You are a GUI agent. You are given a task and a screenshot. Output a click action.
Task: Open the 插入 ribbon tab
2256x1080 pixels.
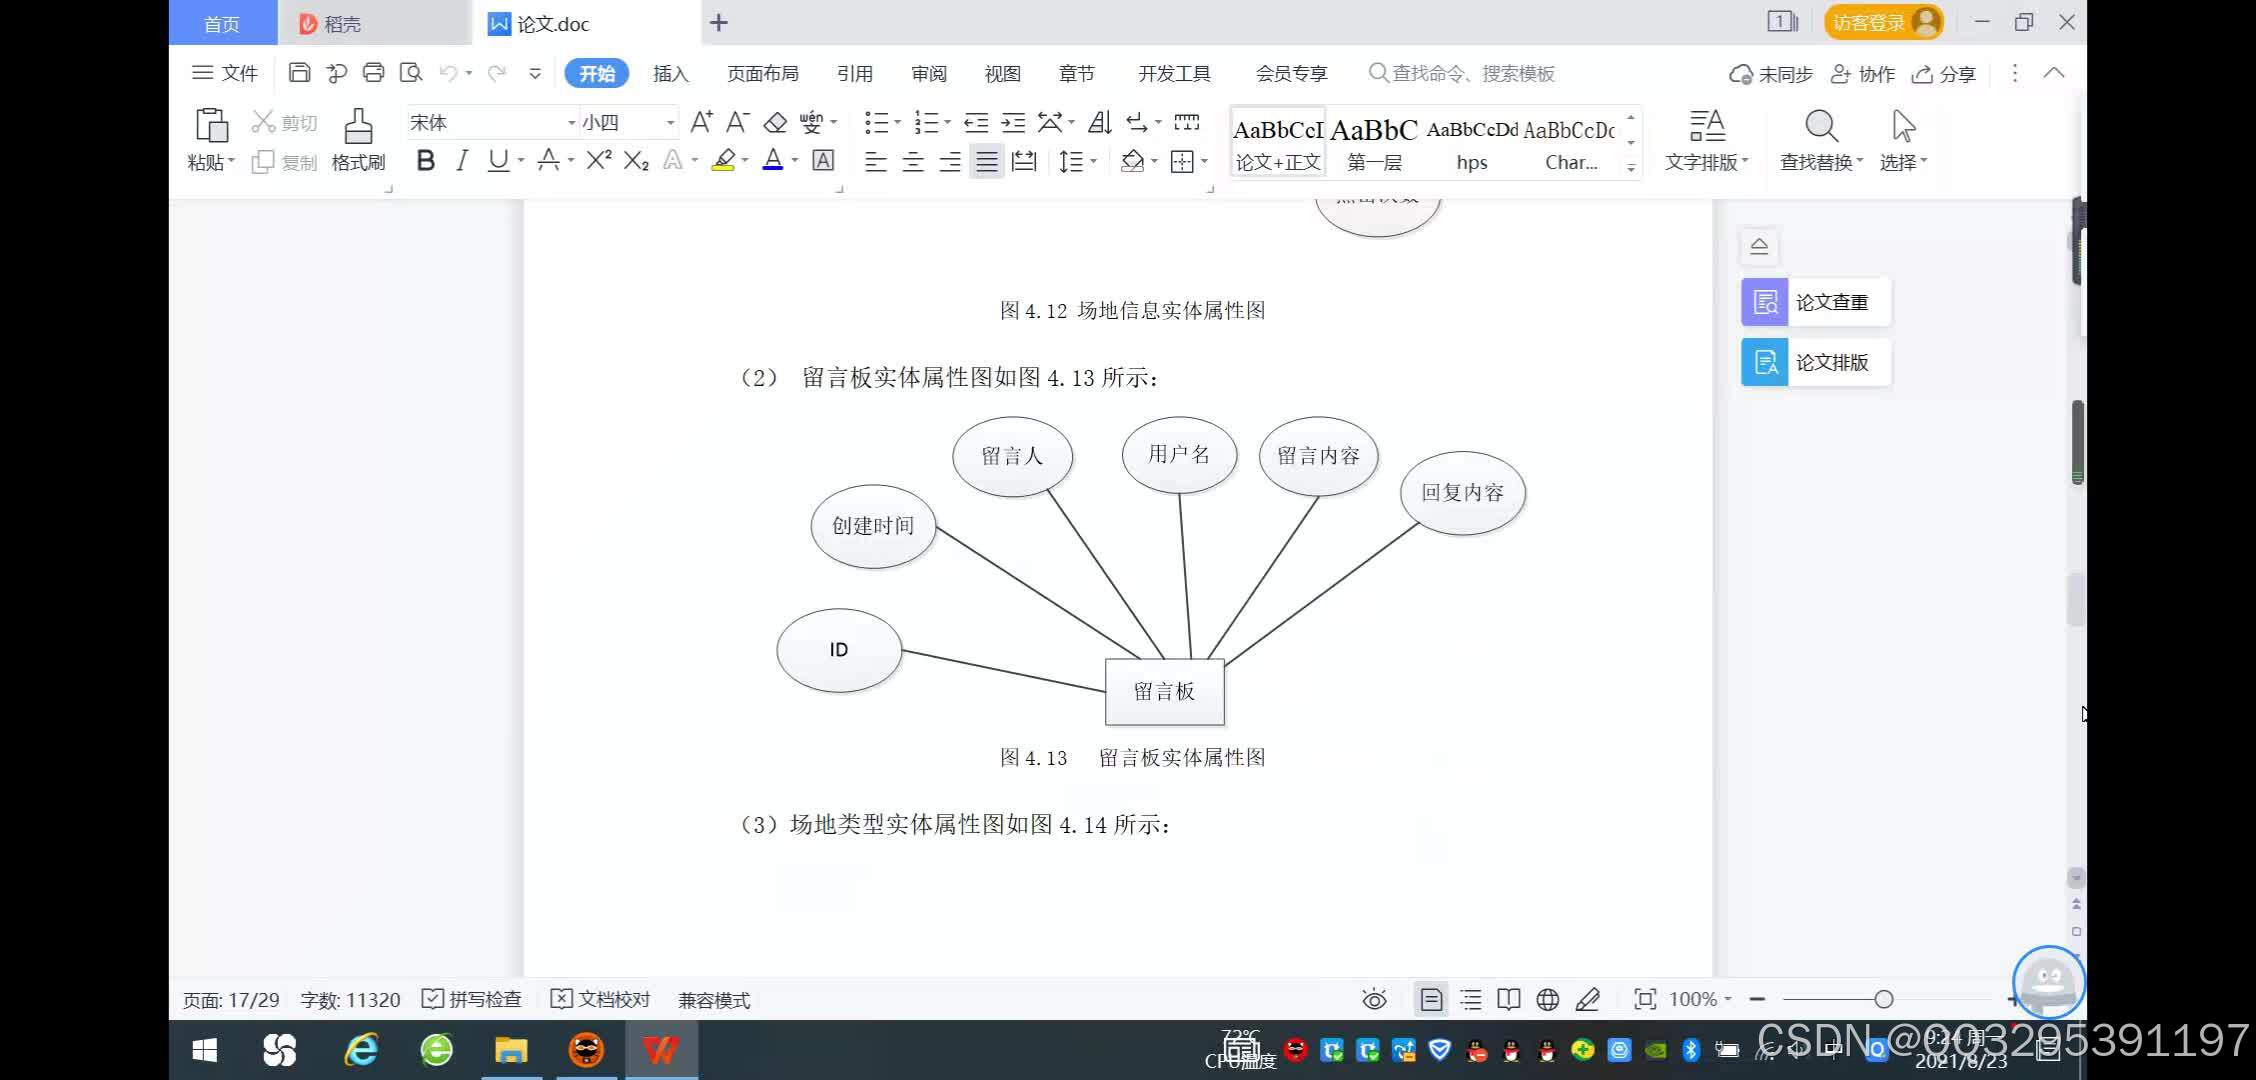point(671,73)
